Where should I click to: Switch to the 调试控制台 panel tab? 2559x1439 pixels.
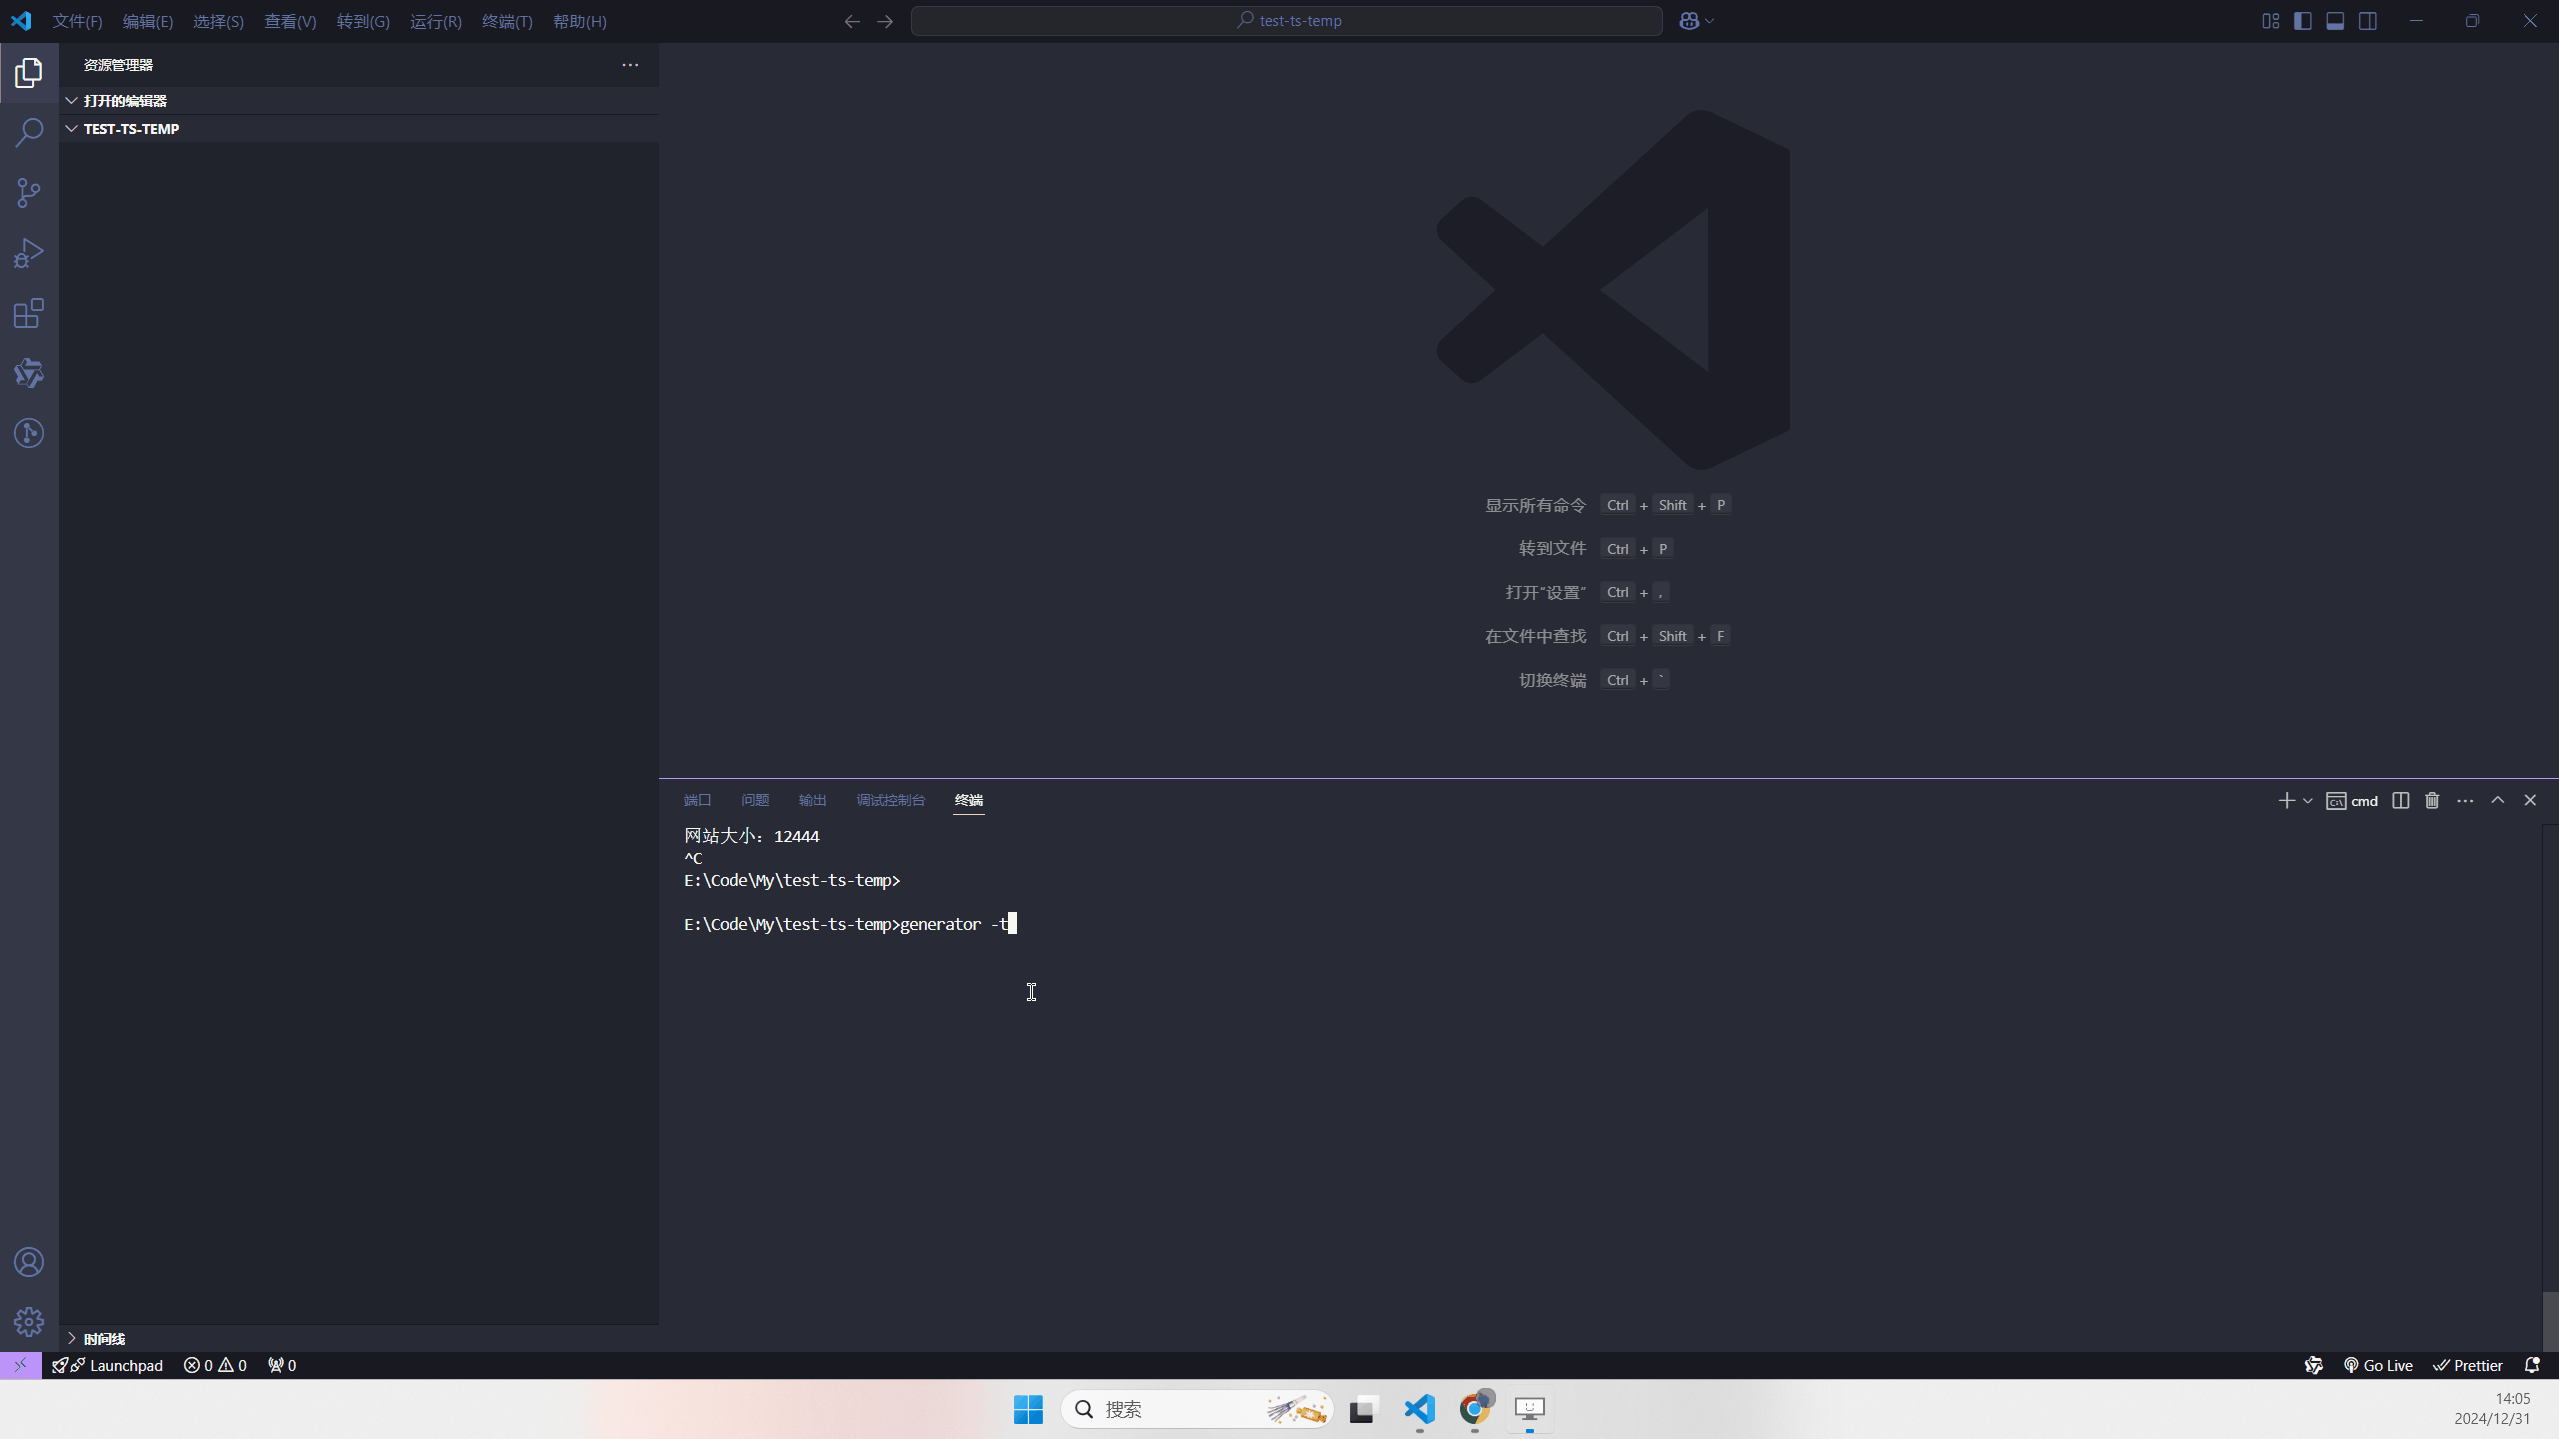click(890, 800)
